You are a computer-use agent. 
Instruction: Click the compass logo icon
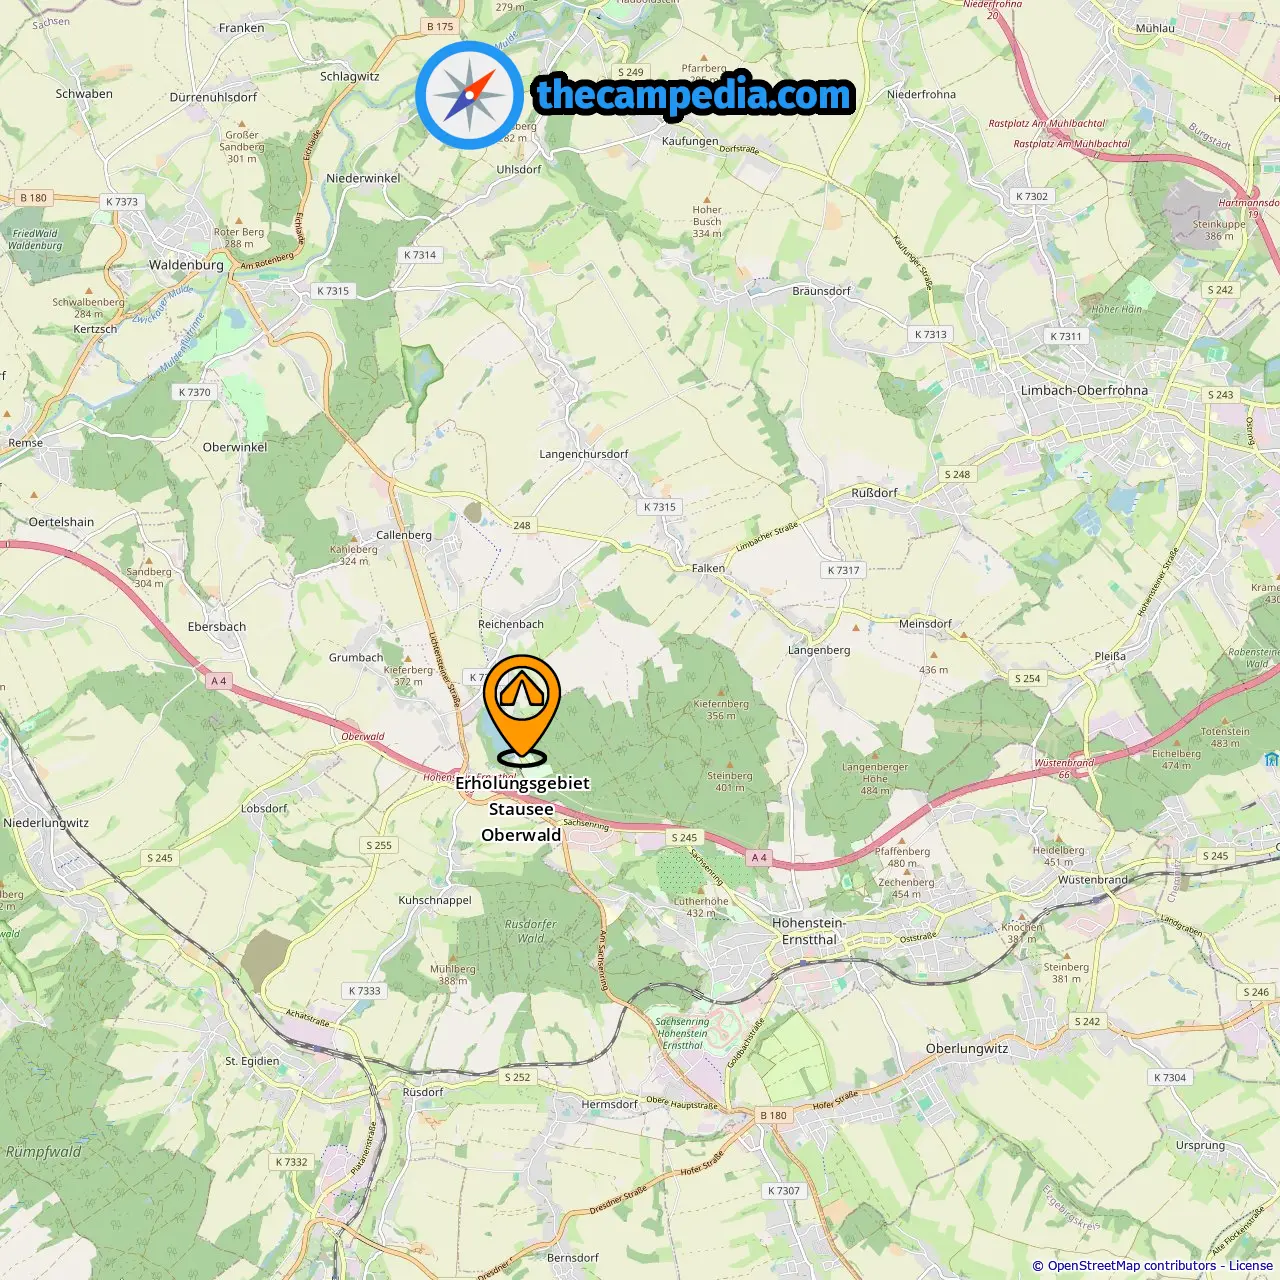tap(469, 95)
